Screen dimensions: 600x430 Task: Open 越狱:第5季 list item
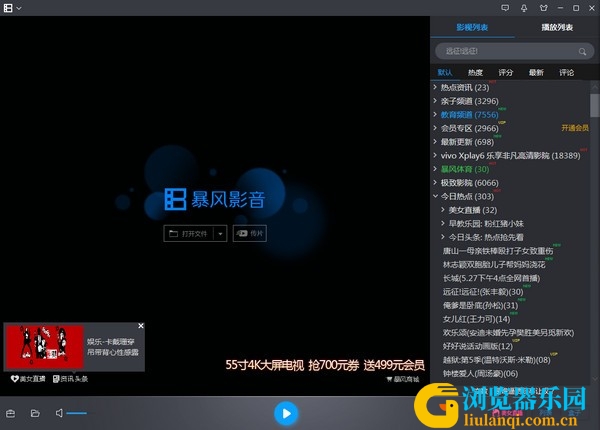pyautogui.click(x=496, y=360)
